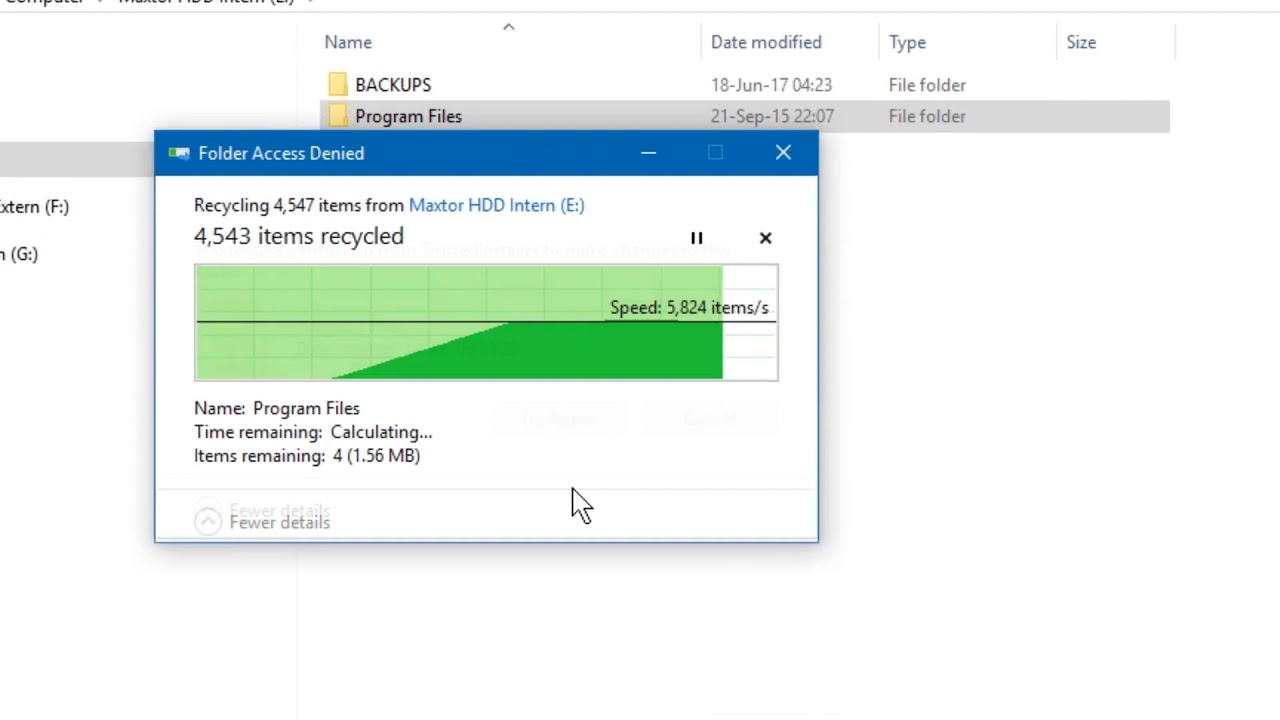Viewport: 1280px width, 720px height.
Task: Toggle sort order using the Name column arrow
Action: [x=508, y=27]
